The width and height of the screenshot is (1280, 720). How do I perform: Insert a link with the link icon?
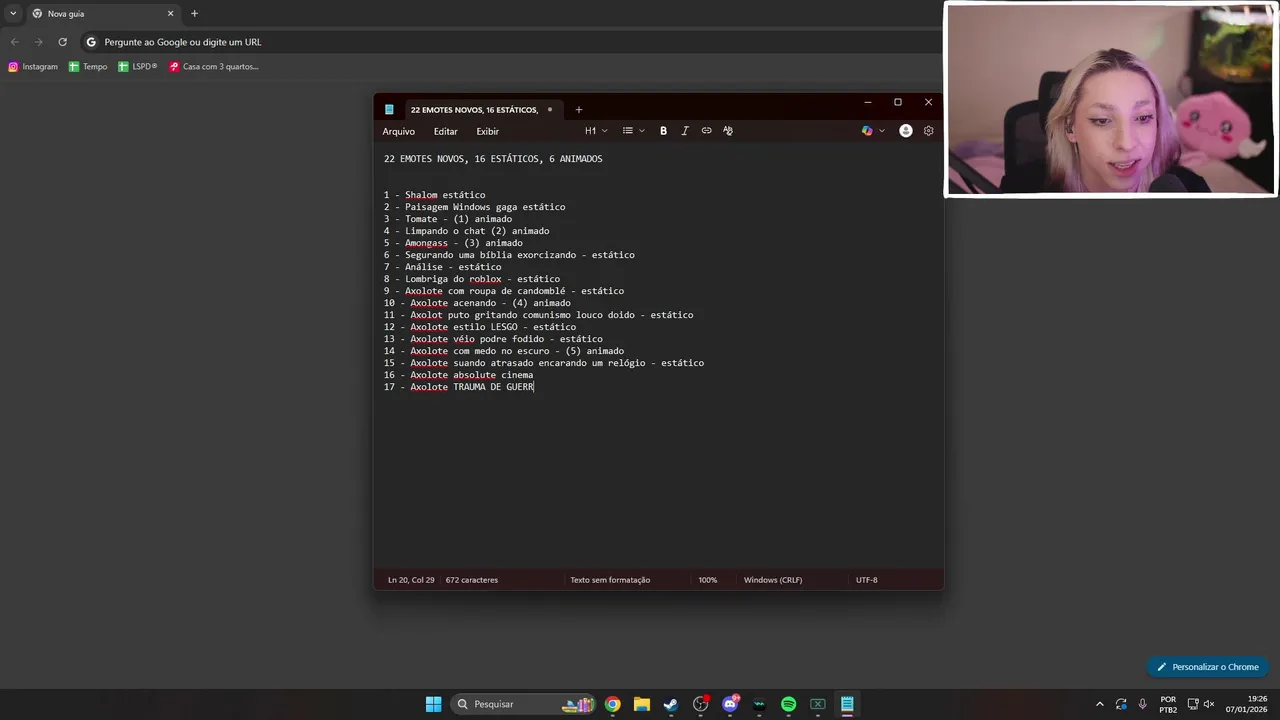coord(706,131)
